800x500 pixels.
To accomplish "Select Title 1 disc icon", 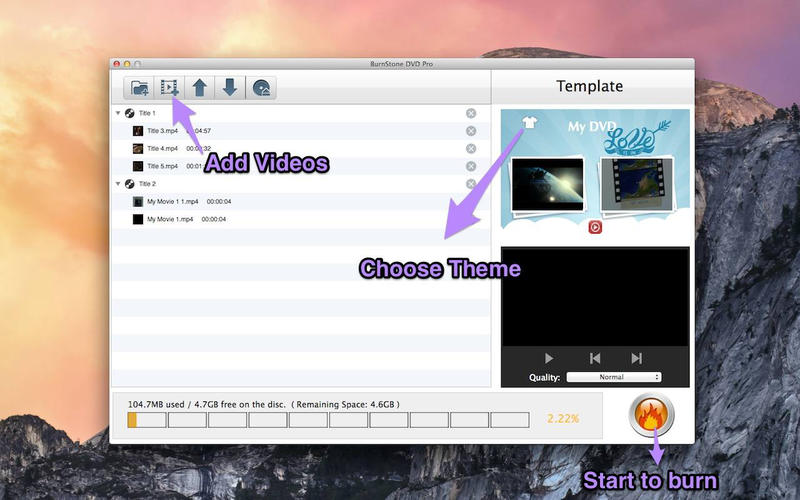I will coord(130,113).
